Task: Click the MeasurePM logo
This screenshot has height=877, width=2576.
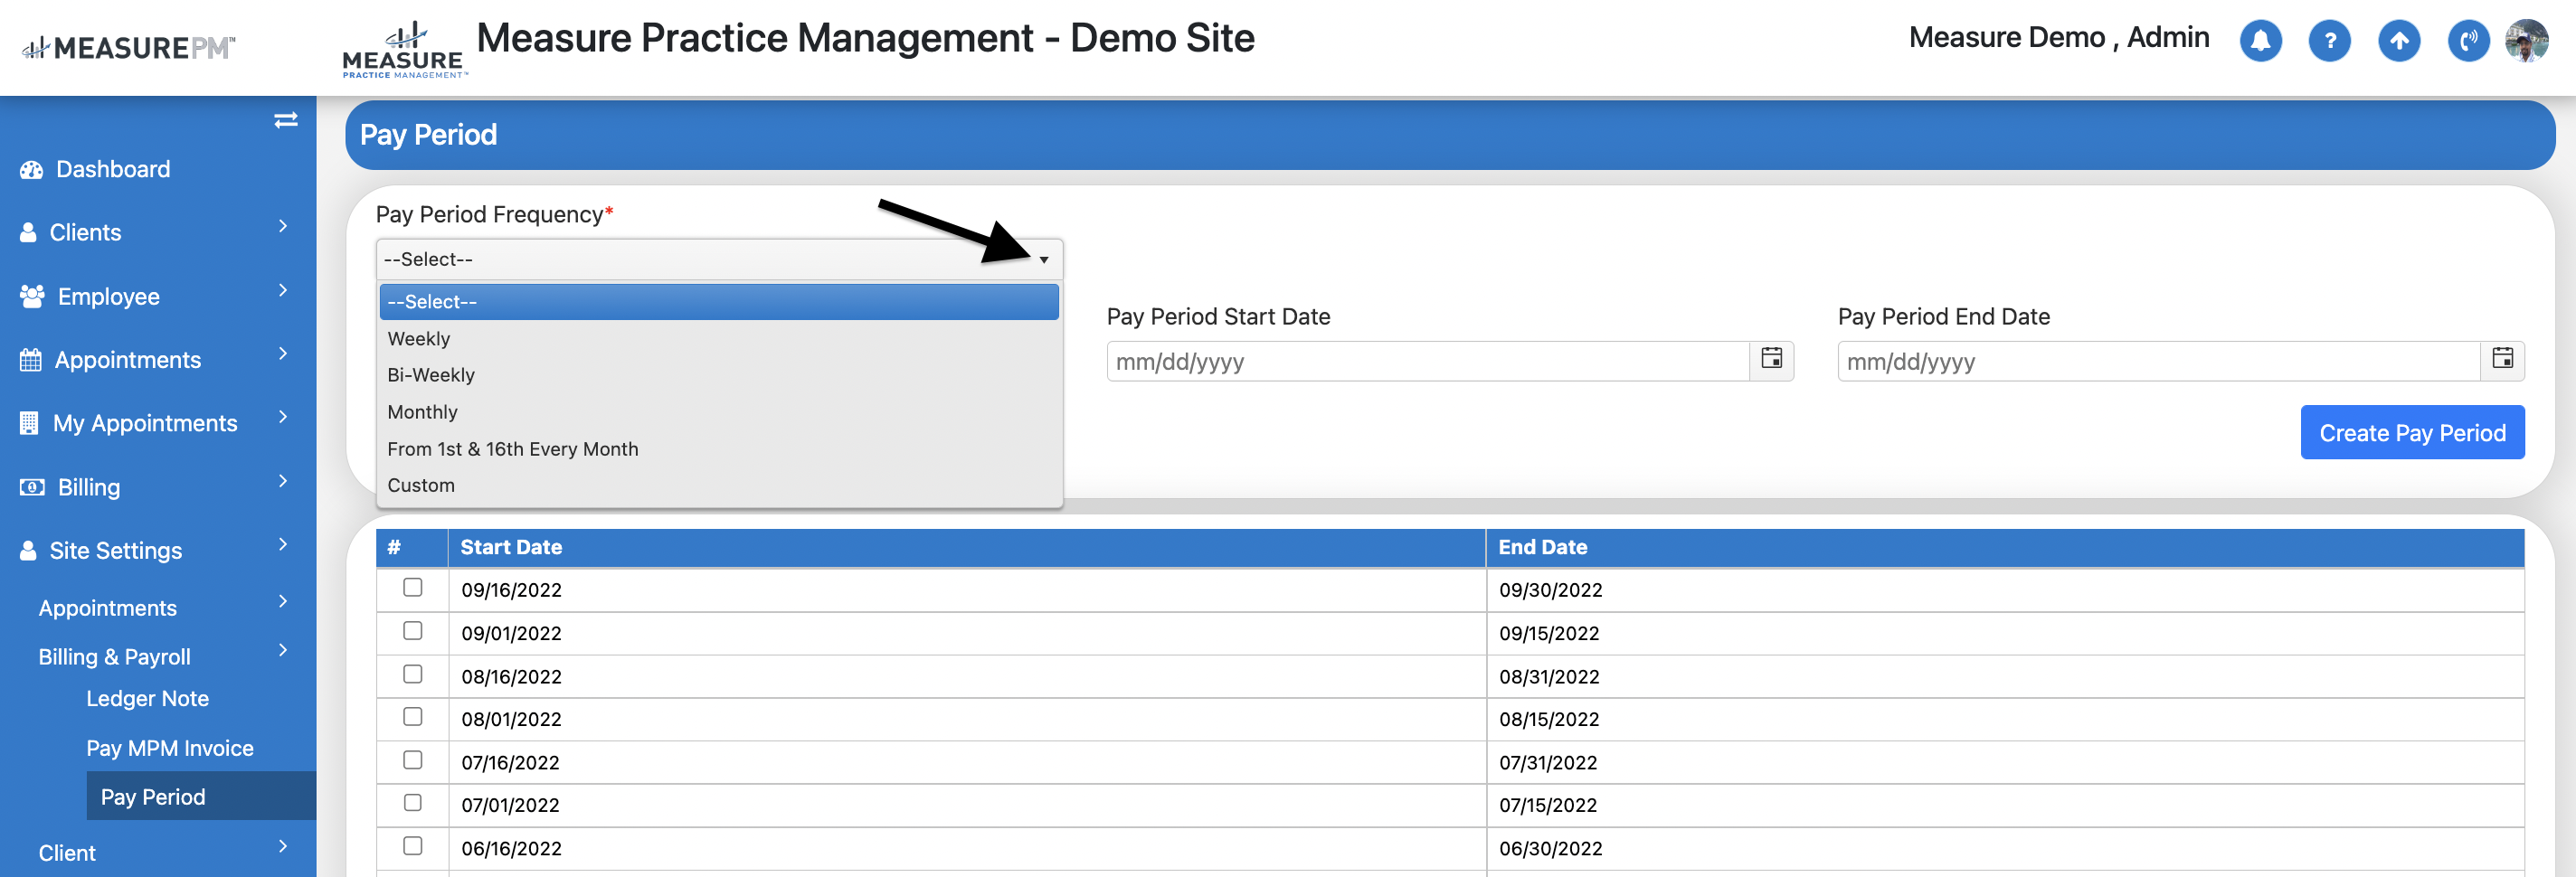Action: [129, 47]
